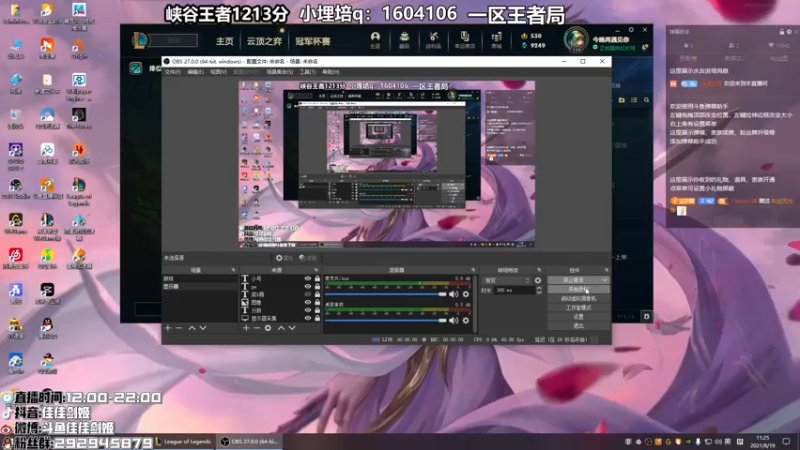Toggle visibility of the image source
This screenshot has width=800, height=450.
click(308, 303)
